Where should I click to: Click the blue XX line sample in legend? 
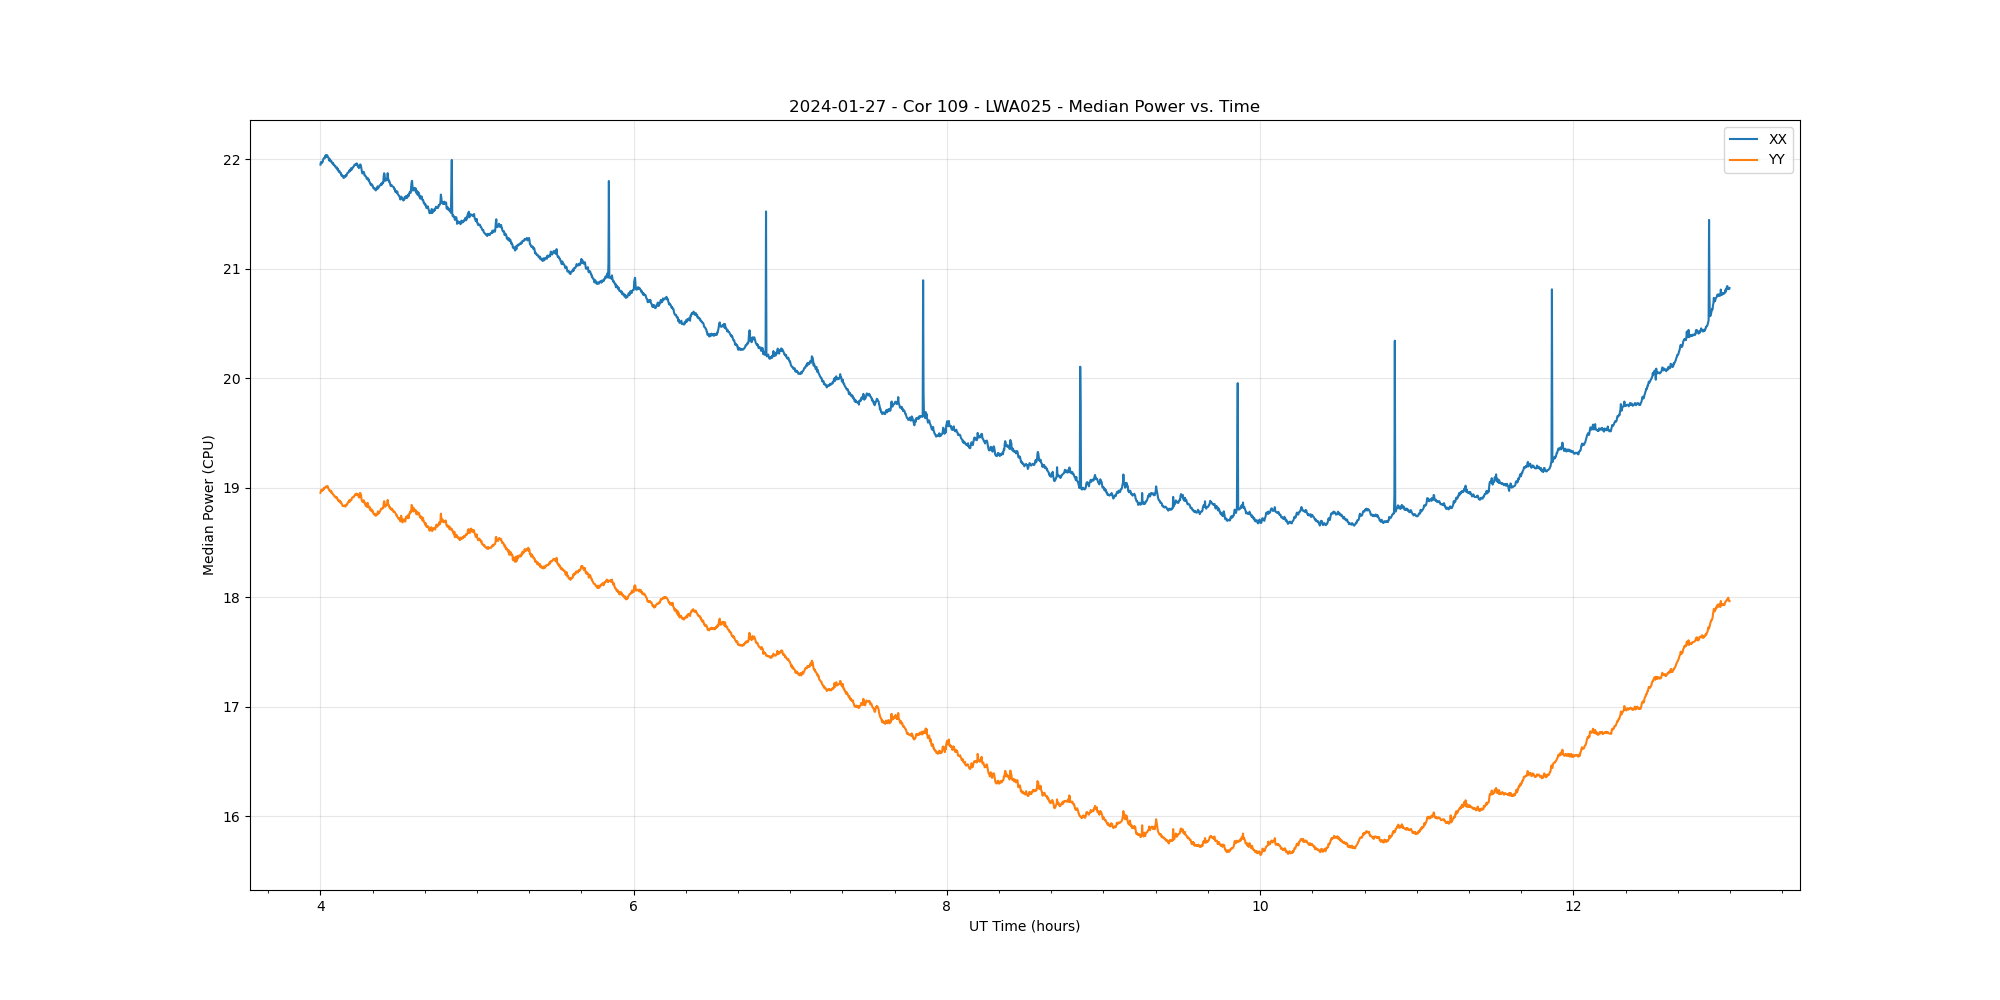click(x=1744, y=139)
